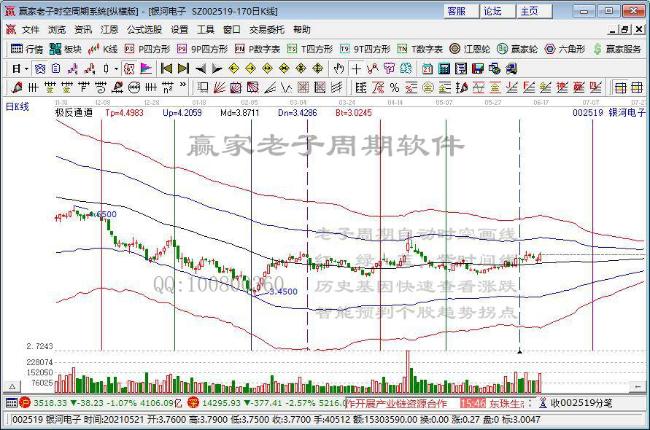Image resolution: width=650 pixels, height=430 pixels.
Task: Click the Tp=4.4983 indicator value
Action: [x=124, y=112]
